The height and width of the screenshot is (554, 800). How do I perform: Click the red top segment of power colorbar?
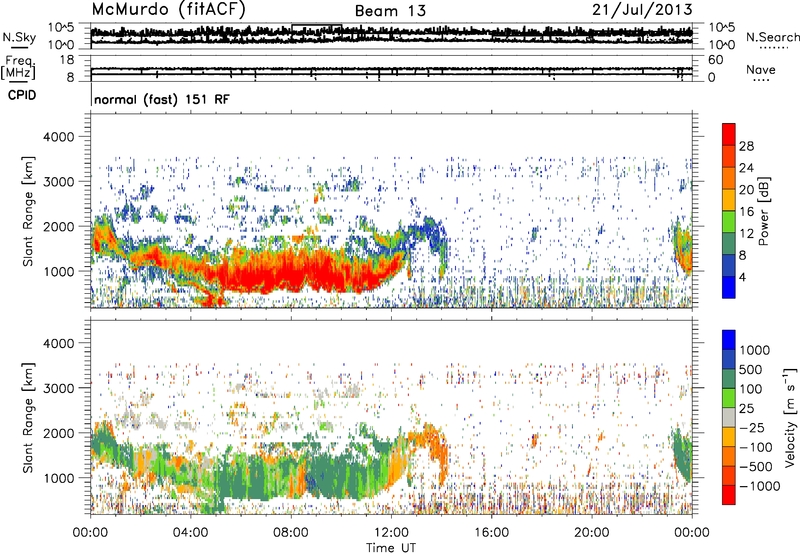729,134
